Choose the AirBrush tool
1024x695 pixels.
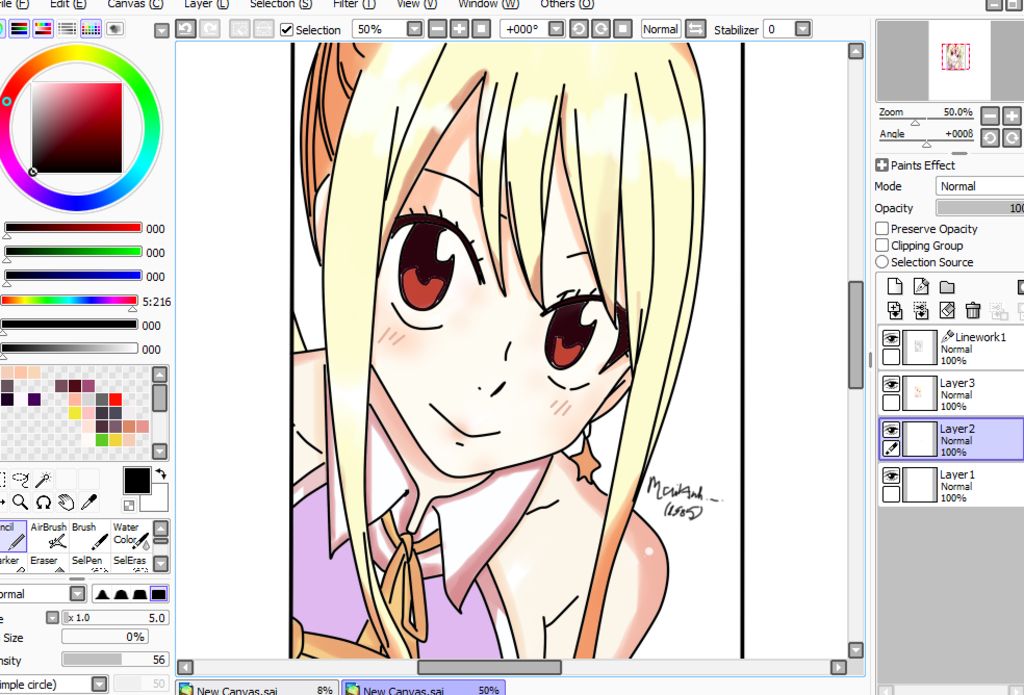(x=49, y=536)
